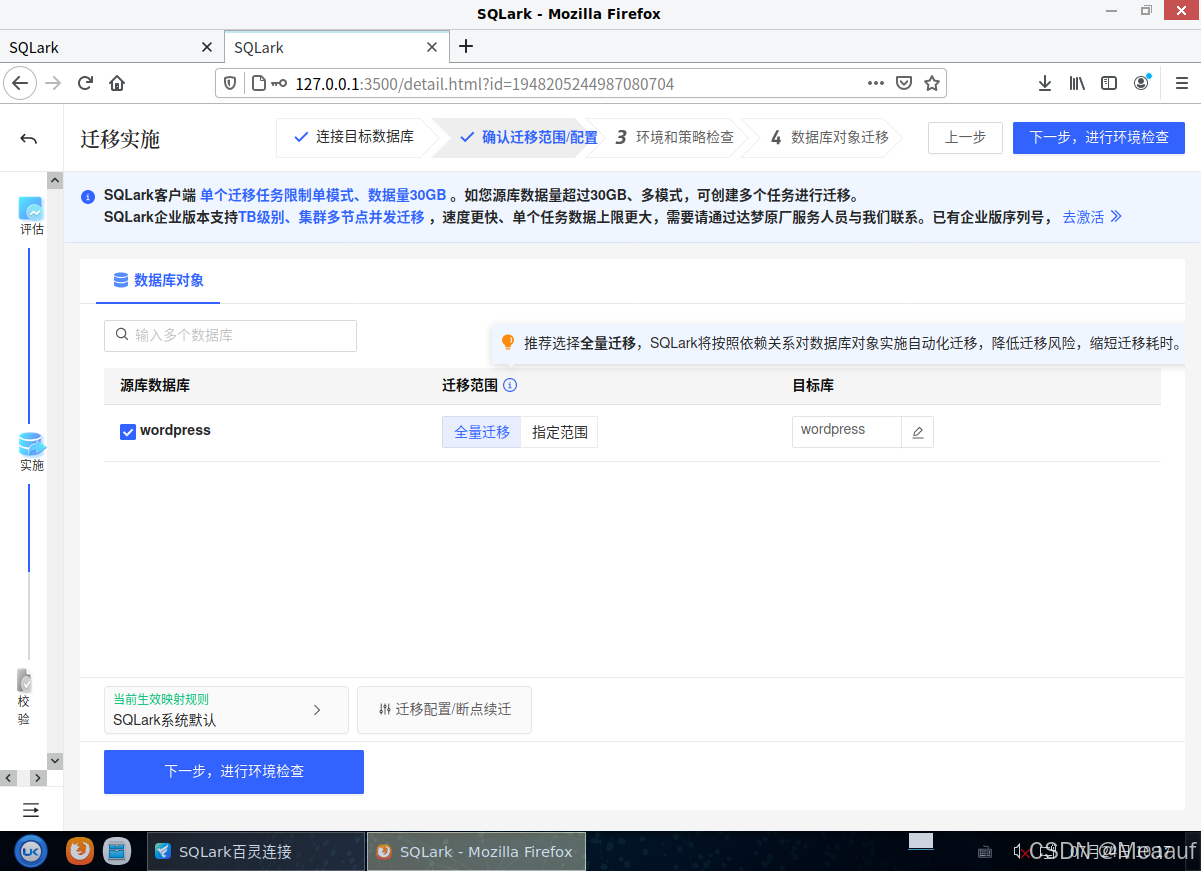Expand the 当前生效映射规则 selector
This screenshot has height=871, width=1201.
tap(226, 710)
